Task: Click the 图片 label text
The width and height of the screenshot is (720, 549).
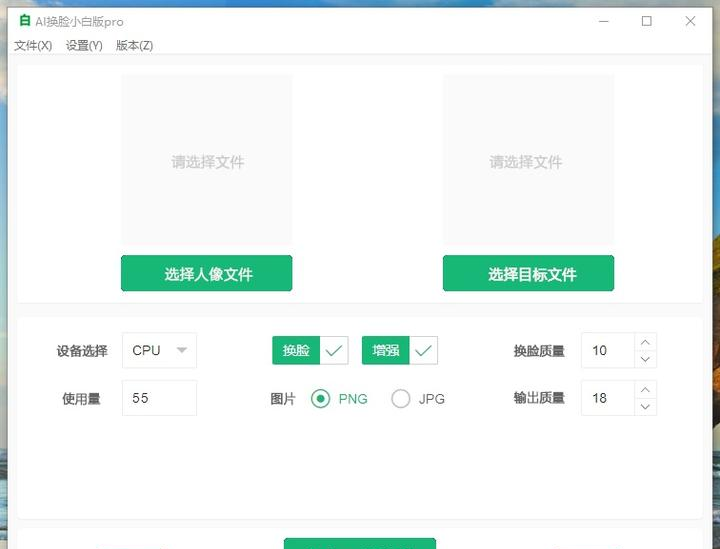Action: pyautogui.click(x=282, y=399)
